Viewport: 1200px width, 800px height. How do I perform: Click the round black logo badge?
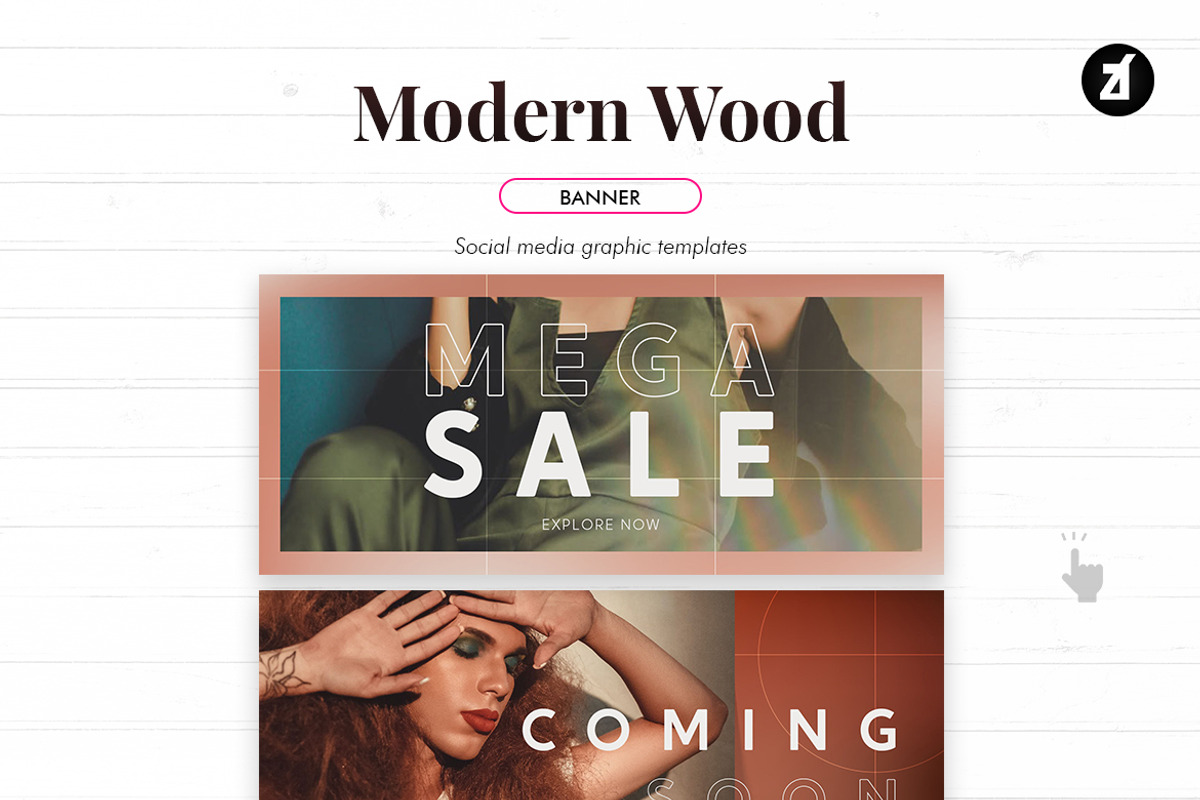coord(1118,80)
